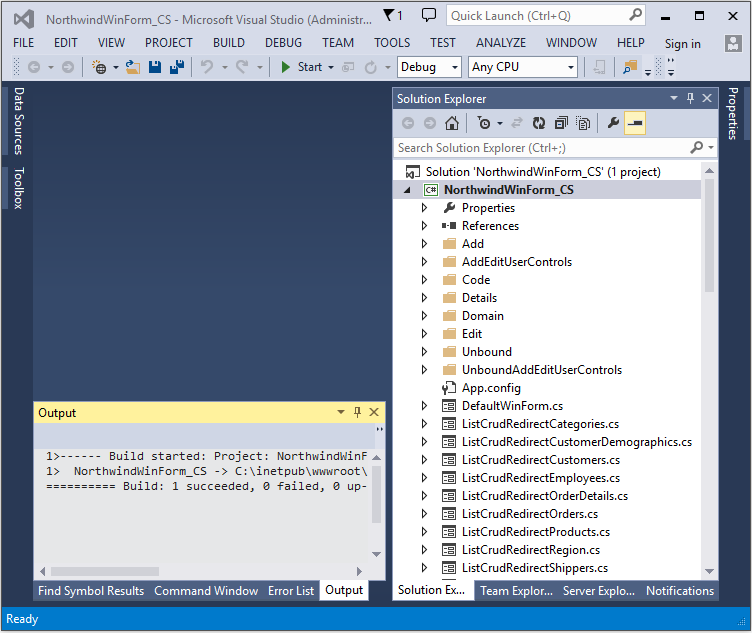This screenshot has width=752, height=633.
Task: Open the TOOLS menu
Action: click(x=392, y=43)
